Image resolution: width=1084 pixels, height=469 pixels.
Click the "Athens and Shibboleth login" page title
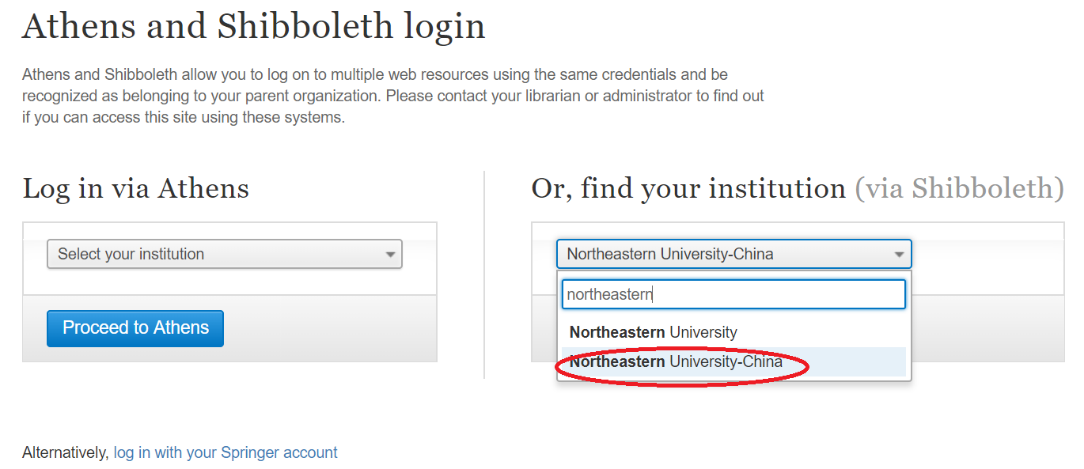click(253, 27)
